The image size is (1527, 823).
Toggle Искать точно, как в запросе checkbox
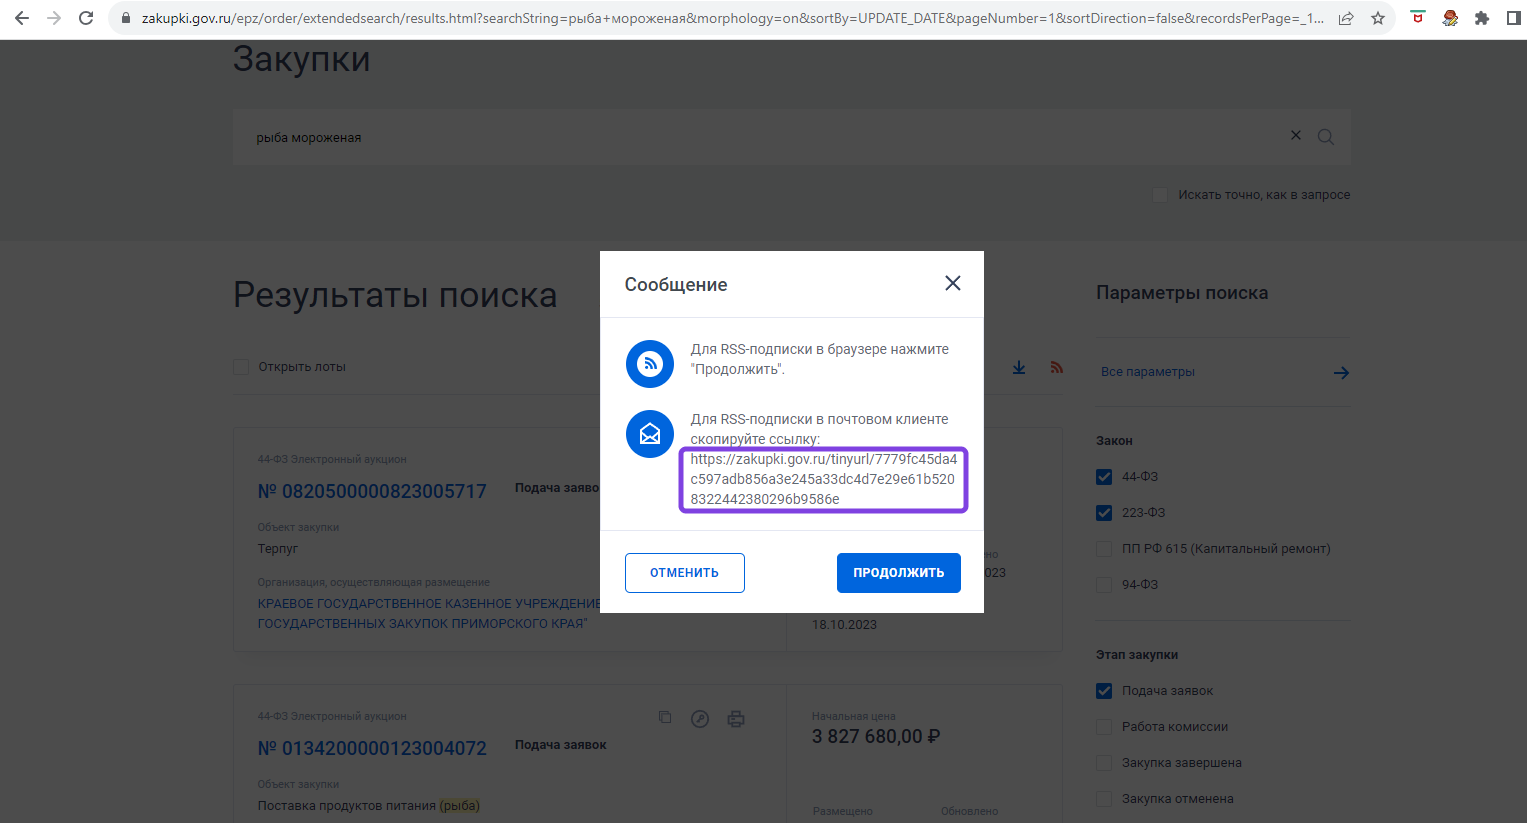point(1160,195)
